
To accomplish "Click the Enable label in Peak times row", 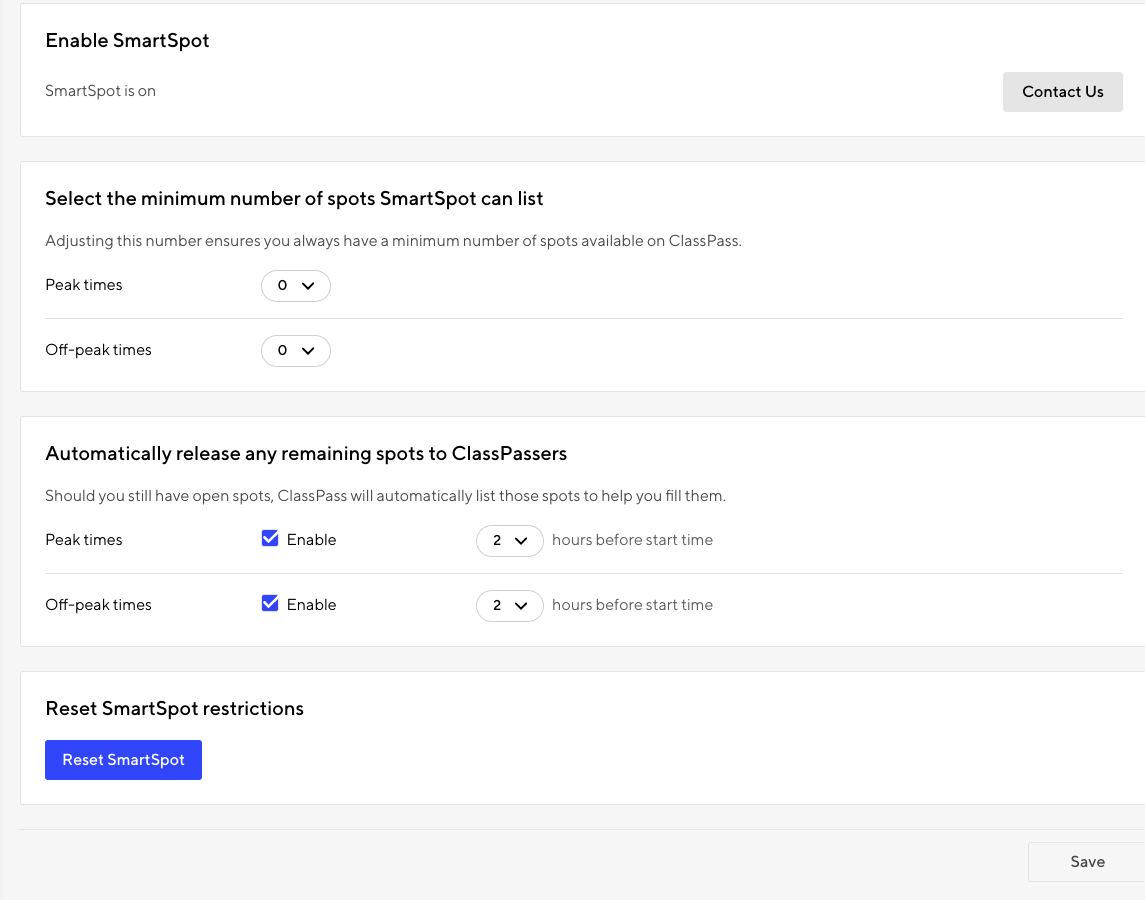I will pos(311,540).
